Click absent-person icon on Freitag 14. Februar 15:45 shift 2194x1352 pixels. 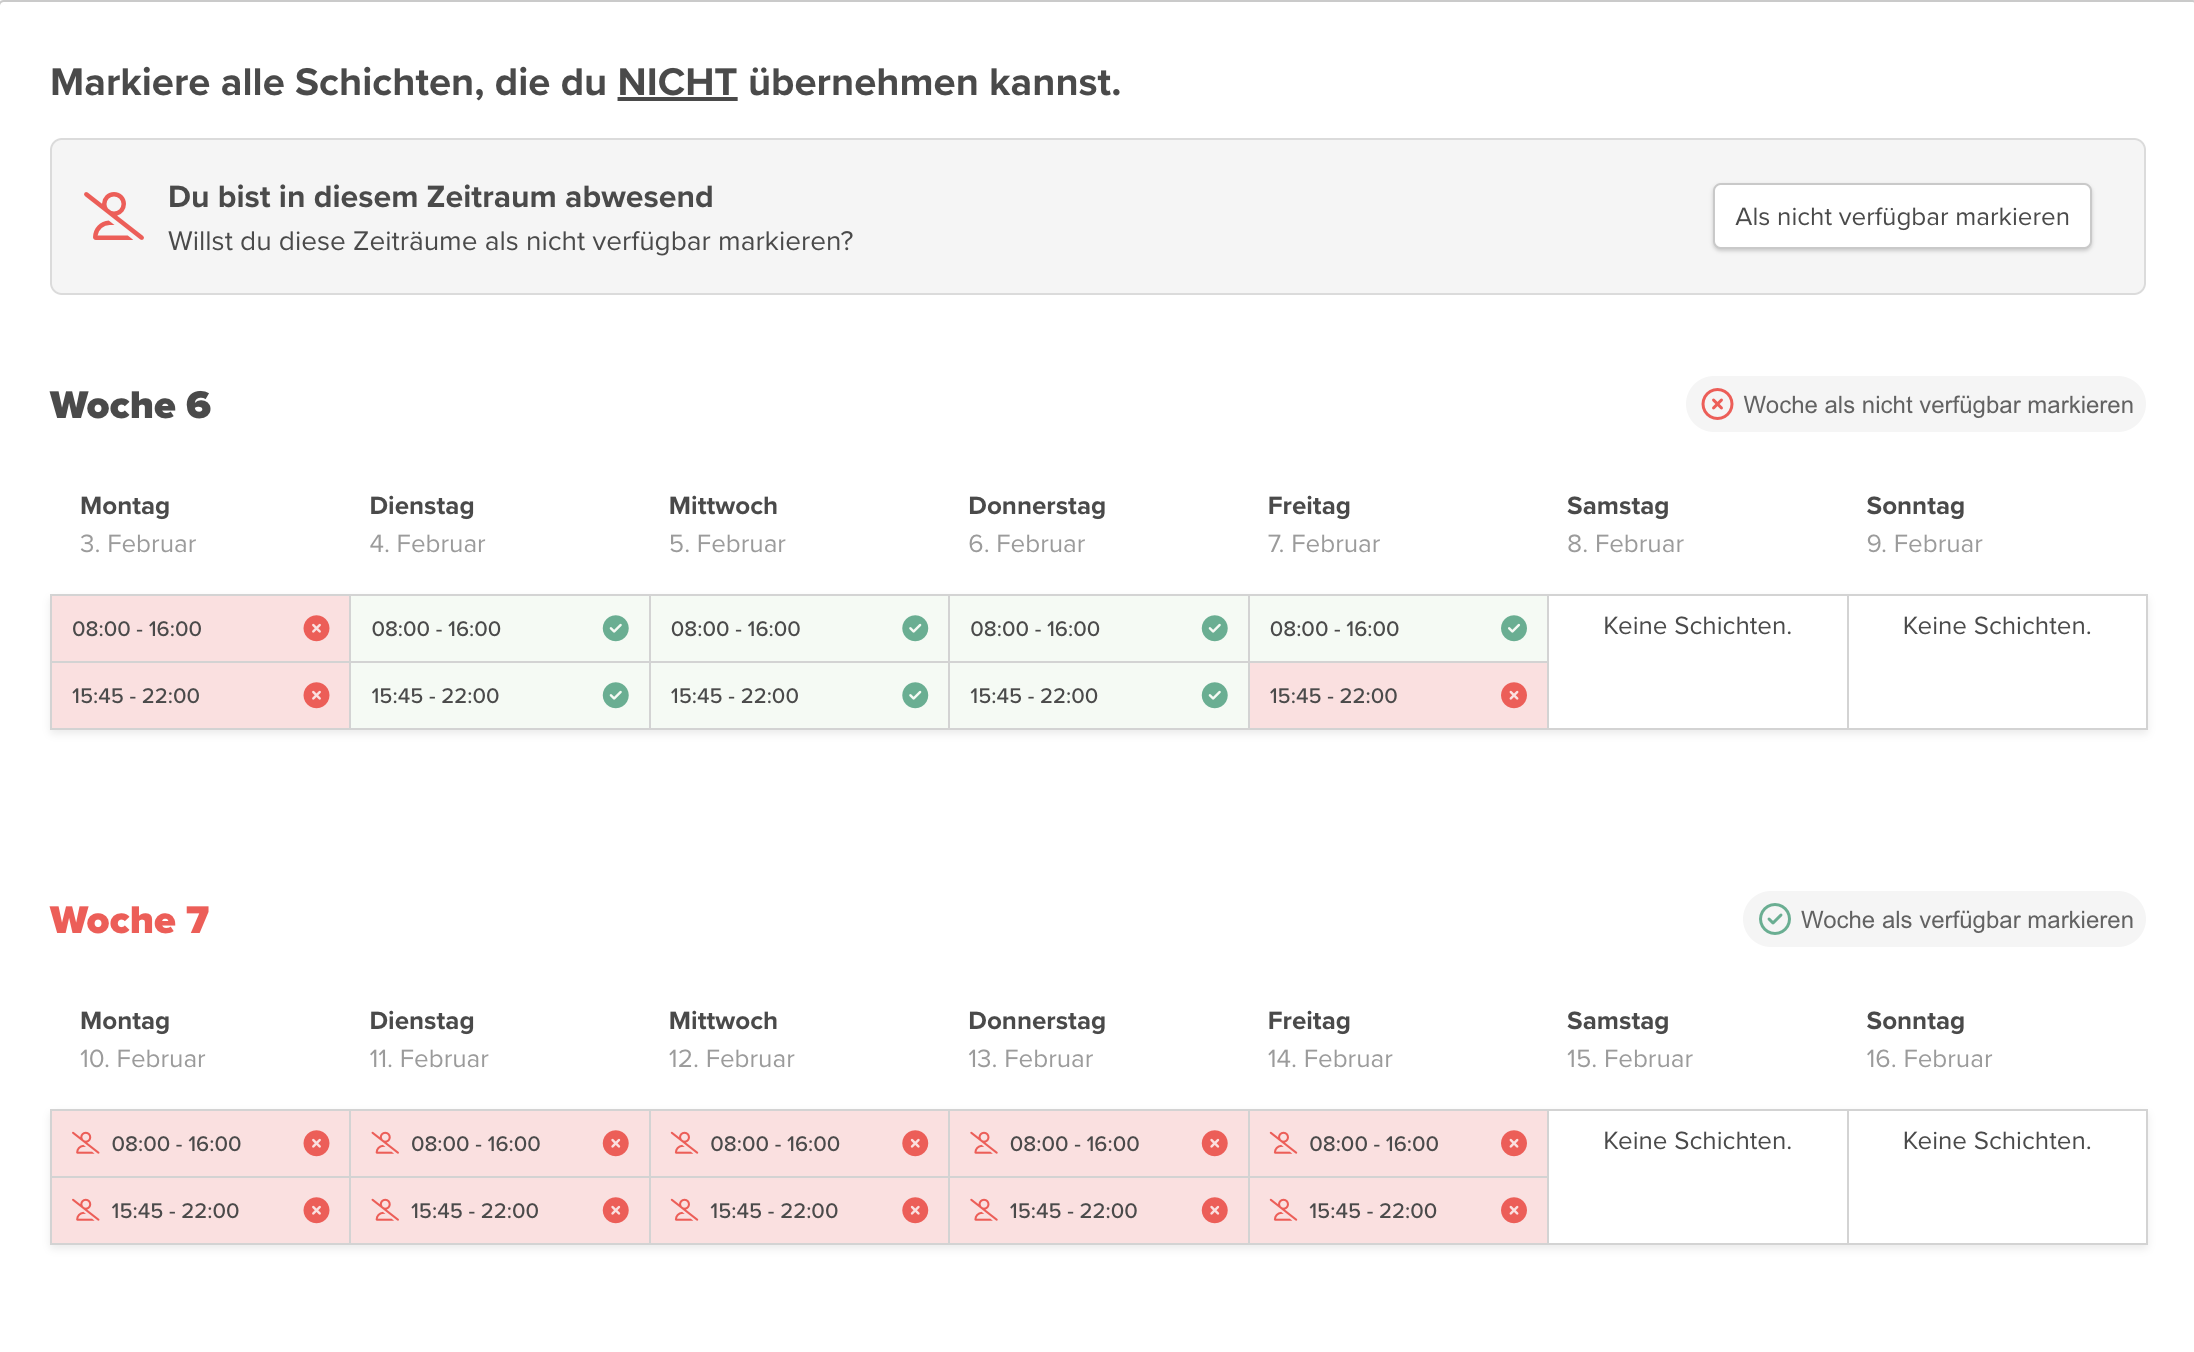(x=1283, y=1210)
